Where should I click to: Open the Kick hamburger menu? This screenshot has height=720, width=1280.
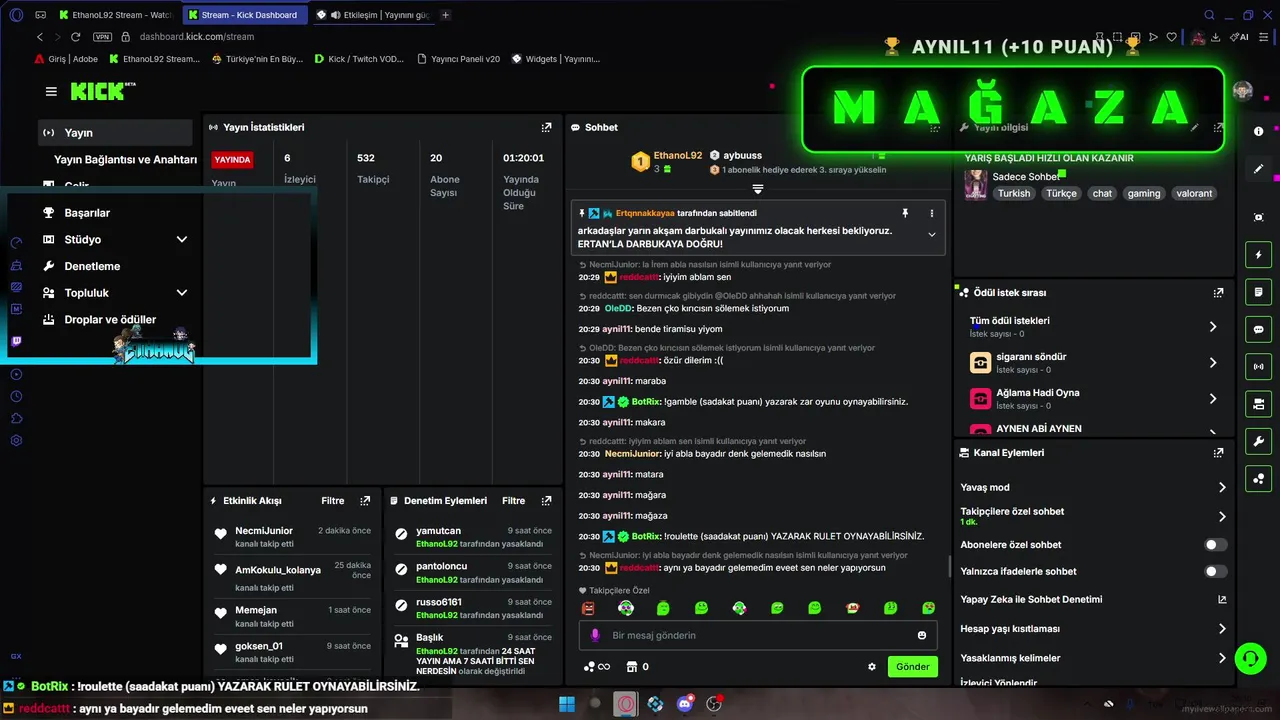coord(51,91)
